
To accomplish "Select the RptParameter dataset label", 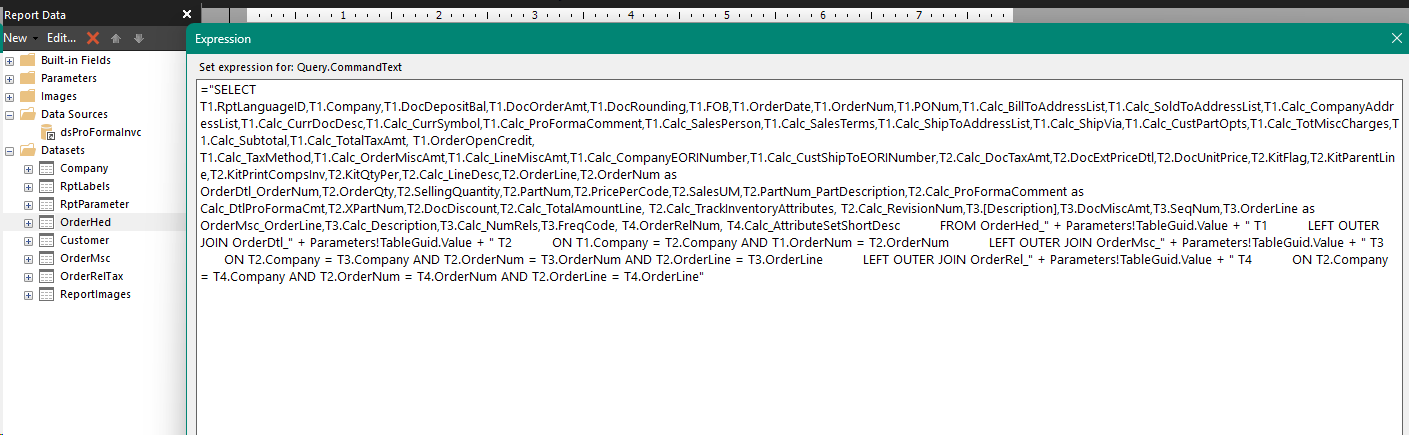I will pyautogui.click(x=94, y=204).
